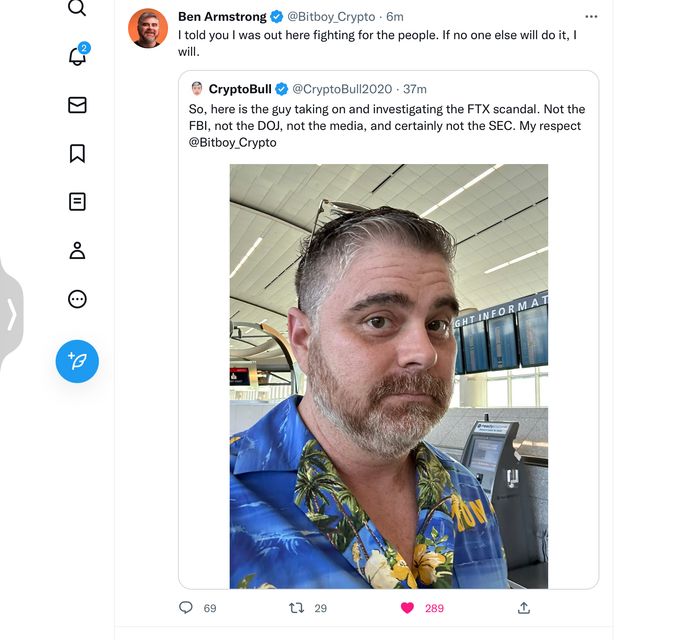The height and width of the screenshot is (640, 695).
Task: Open Lists icon in sidebar
Action: pyautogui.click(x=77, y=202)
